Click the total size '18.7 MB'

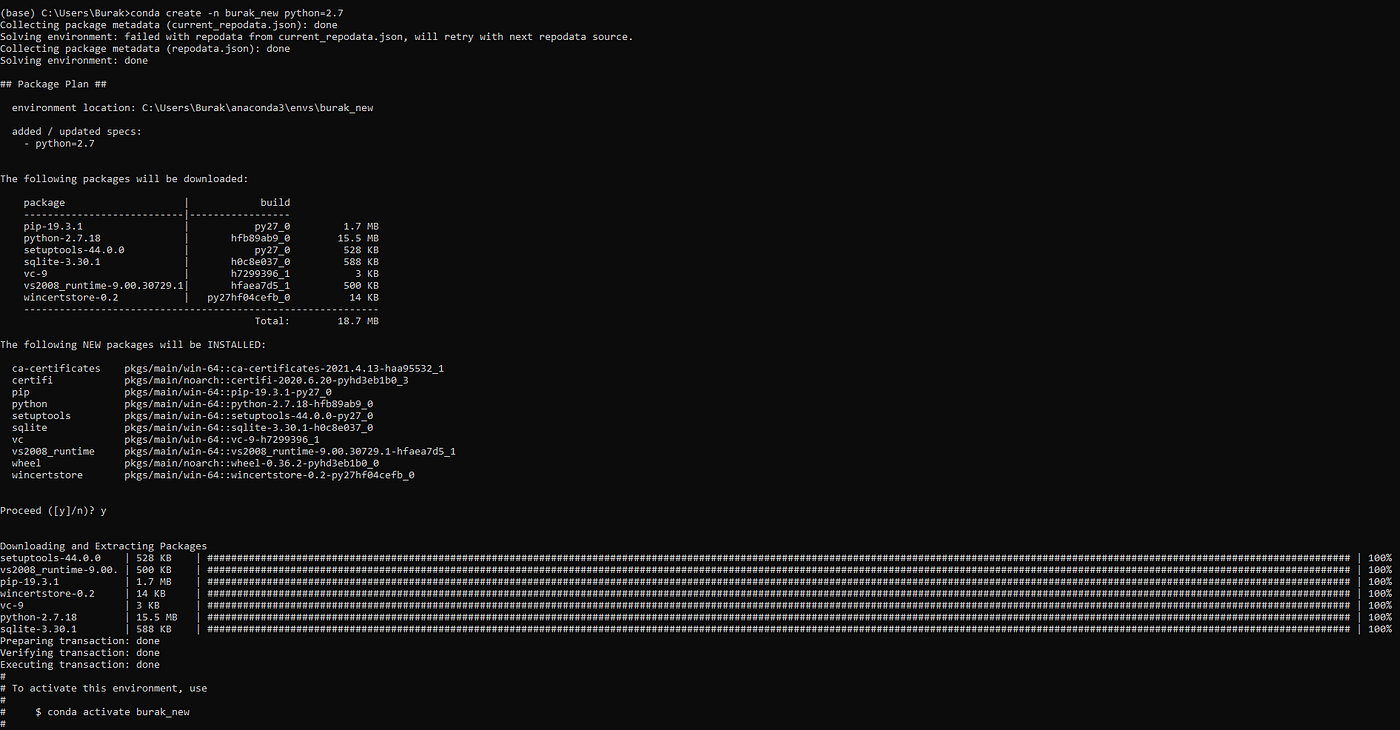point(358,322)
